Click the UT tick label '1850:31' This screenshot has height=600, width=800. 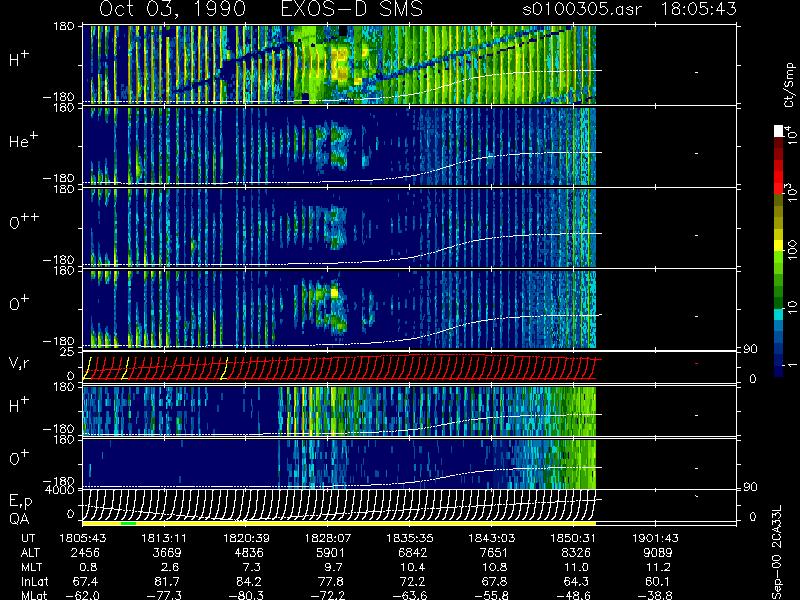[x=573, y=538]
